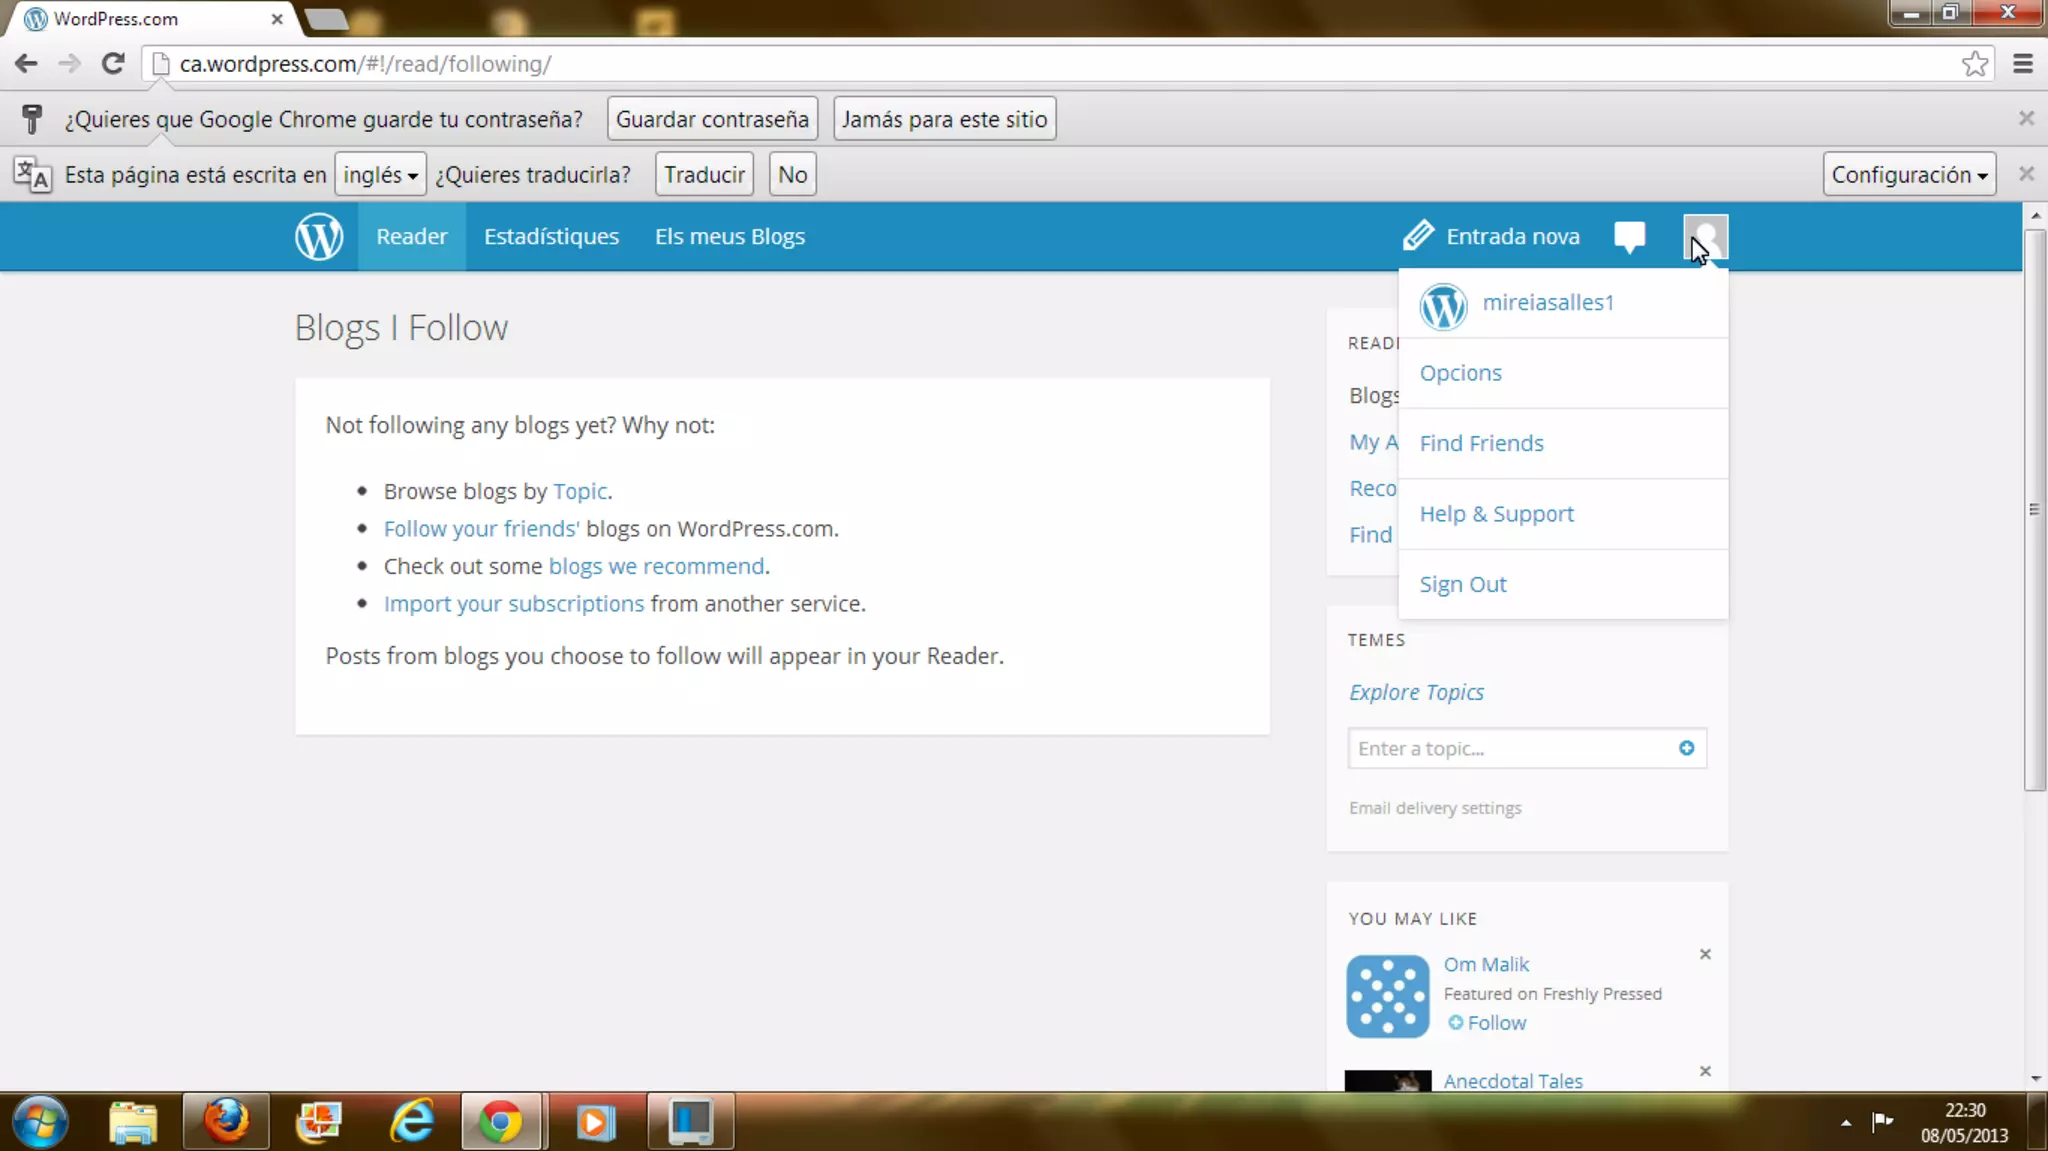
Task: Click the Enter a topic field
Action: 1526,748
